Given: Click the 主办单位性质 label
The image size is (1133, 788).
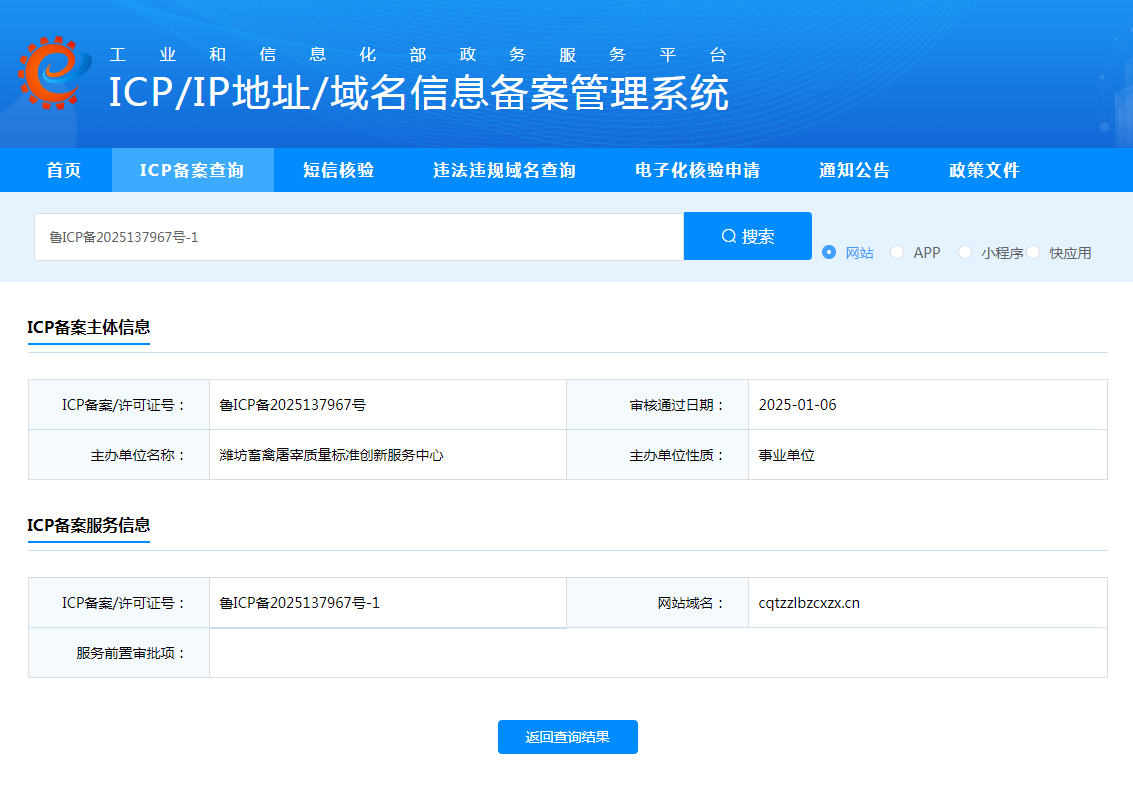Looking at the screenshot, I should (x=676, y=455).
